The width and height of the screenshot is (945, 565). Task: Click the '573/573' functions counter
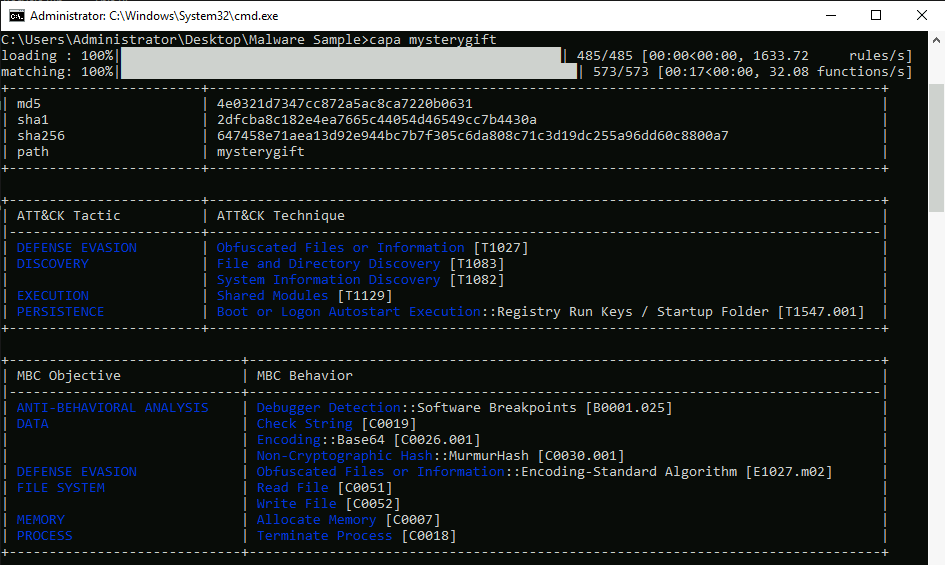(x=621, y=72)
